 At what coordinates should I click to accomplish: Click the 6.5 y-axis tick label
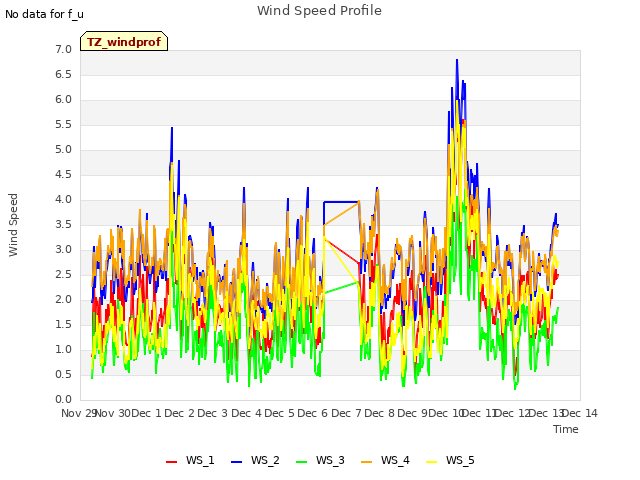coord(63,74)
